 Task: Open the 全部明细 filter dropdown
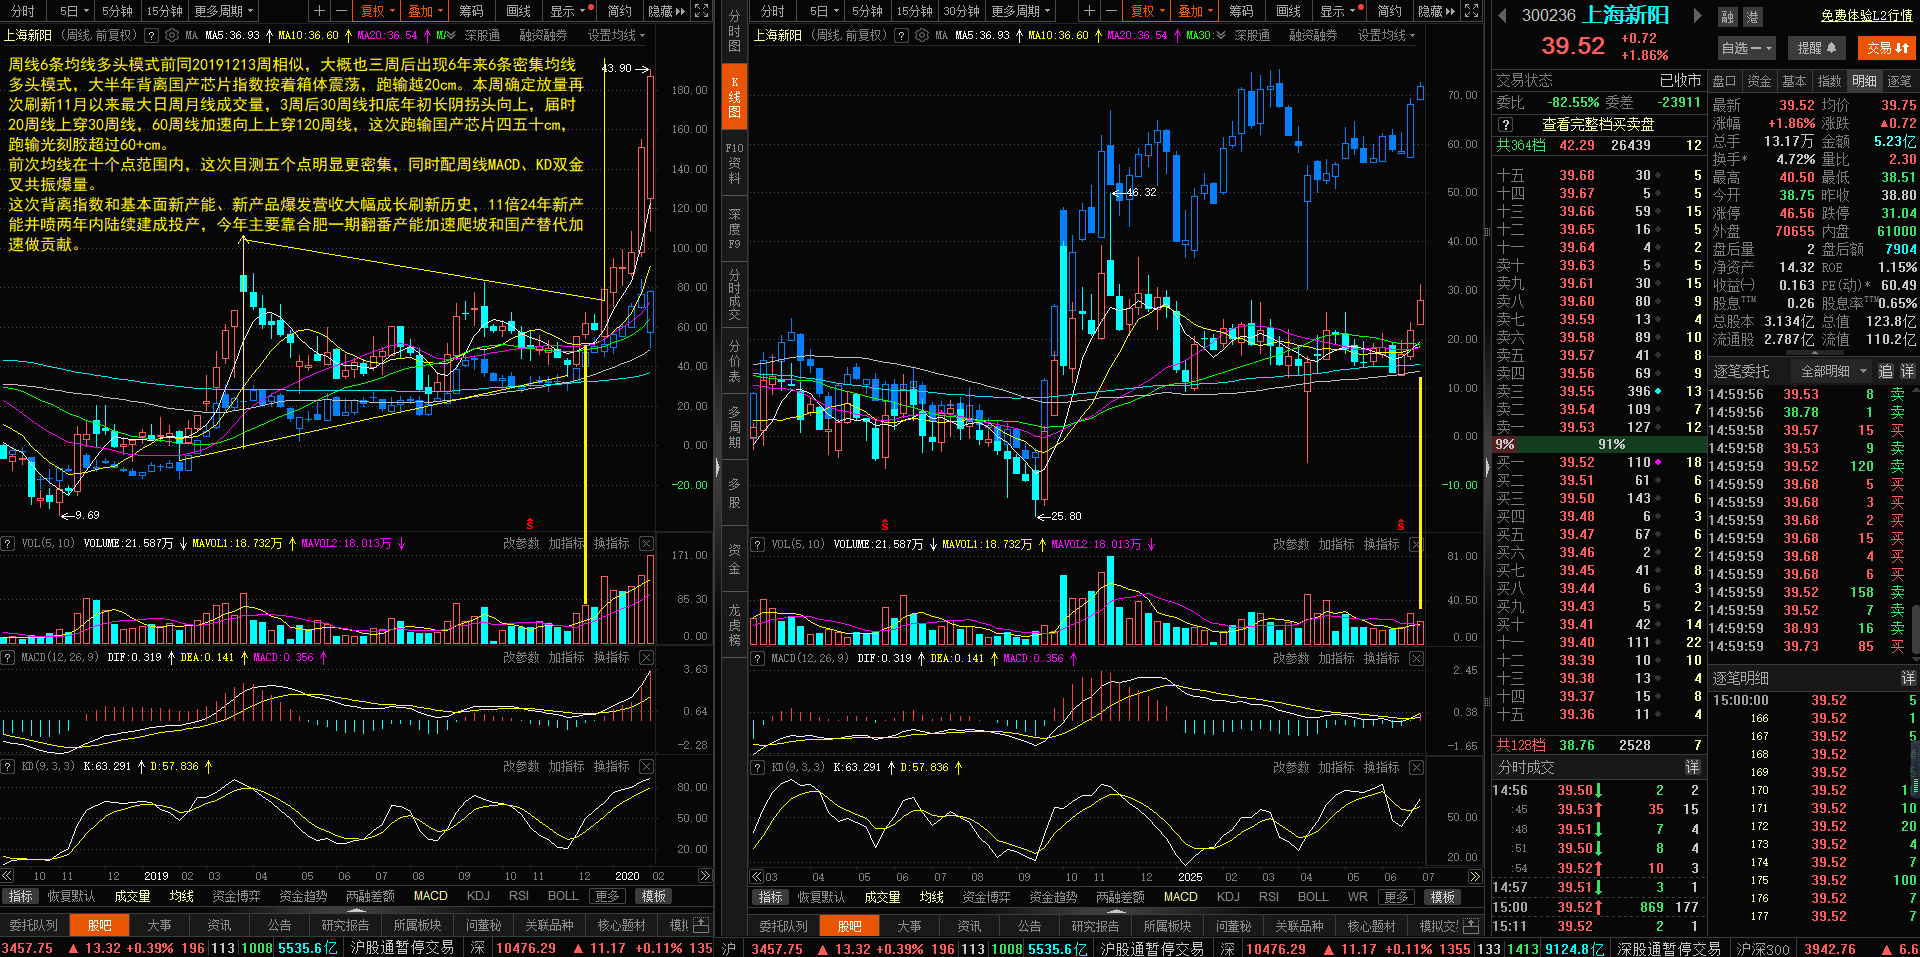pos(1833,371)
